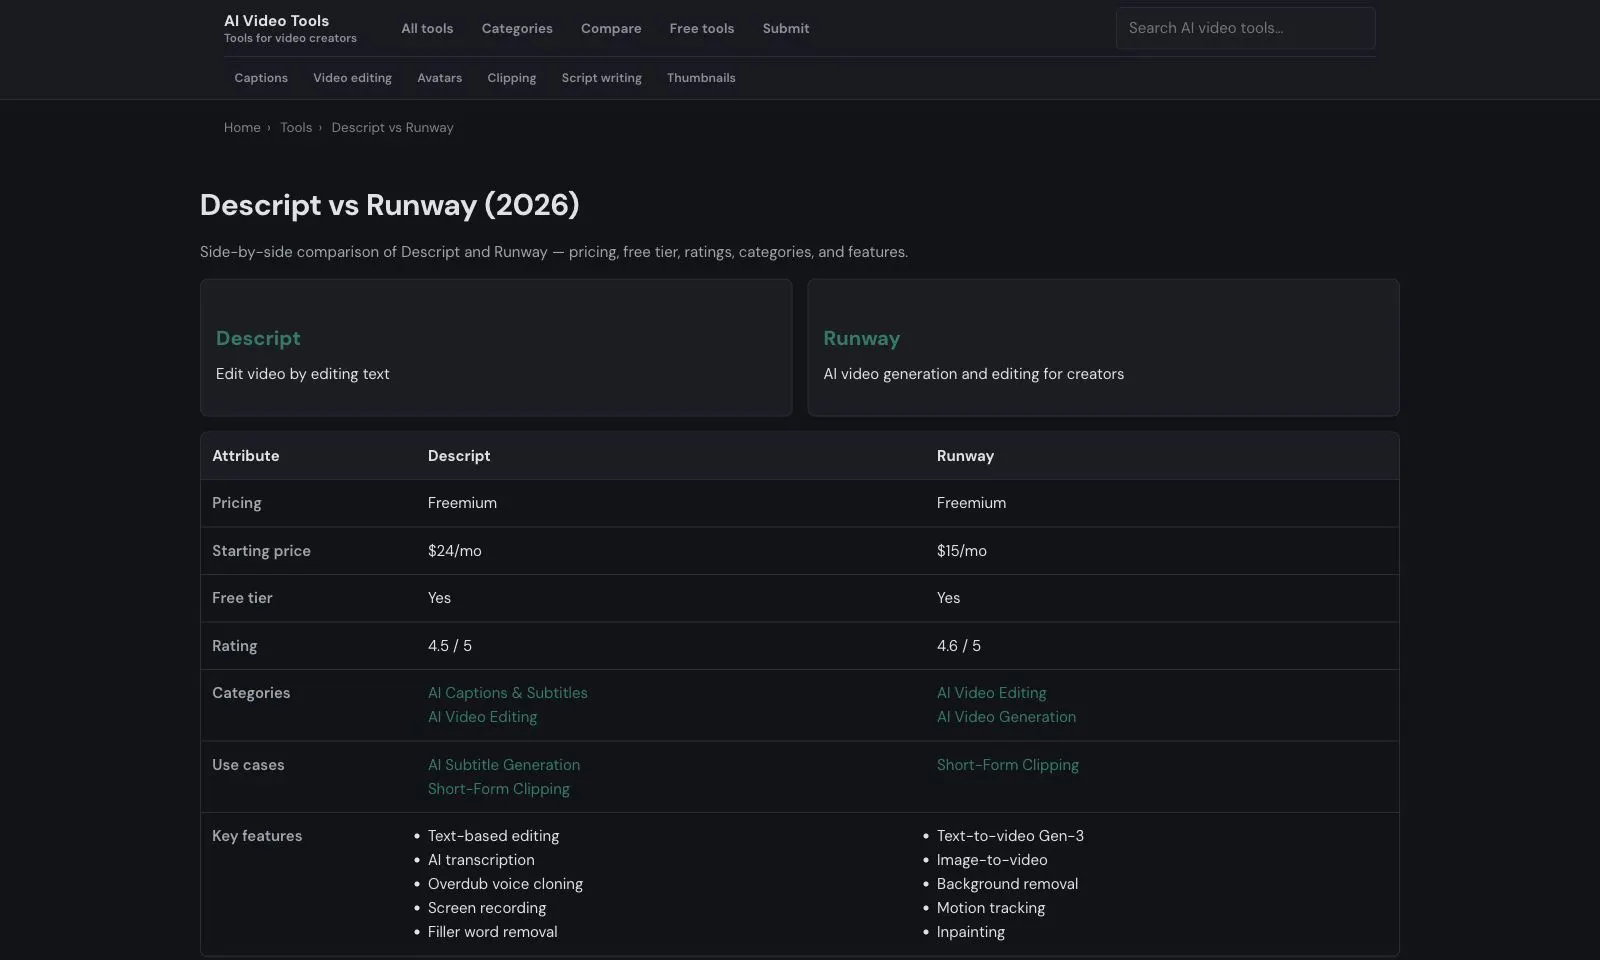Click the Descript column header
This screenshot has width=1600, height=960.
459,456
